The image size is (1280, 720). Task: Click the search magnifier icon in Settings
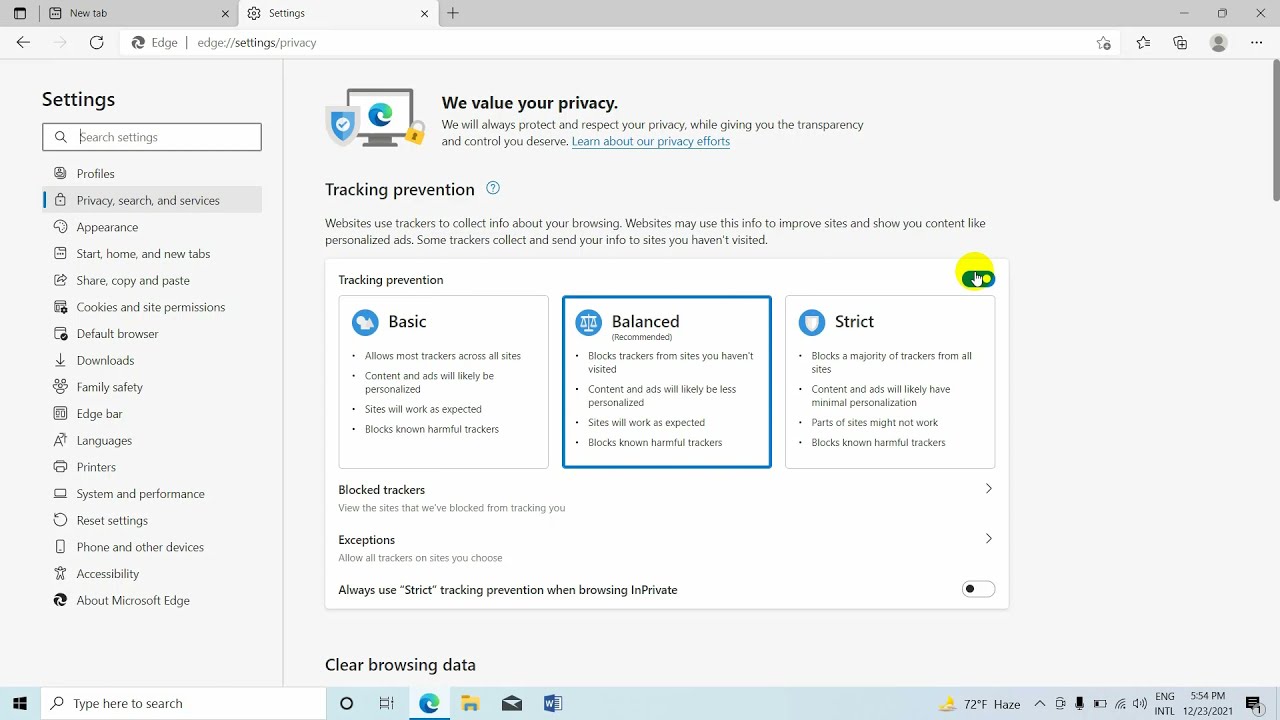point(61,137)
